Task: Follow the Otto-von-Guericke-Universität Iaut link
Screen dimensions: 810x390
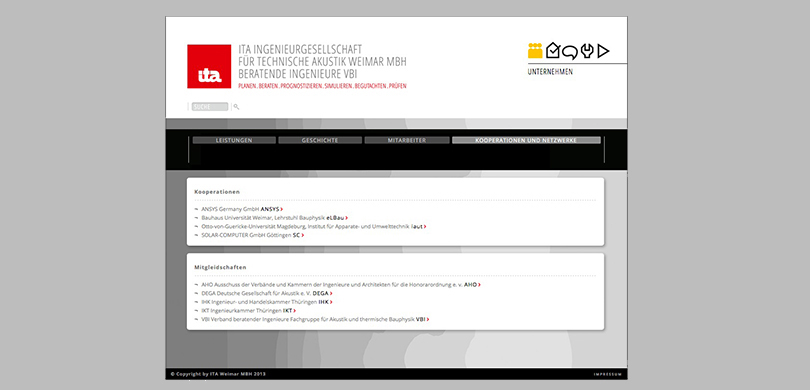Action: click(314, 226)
